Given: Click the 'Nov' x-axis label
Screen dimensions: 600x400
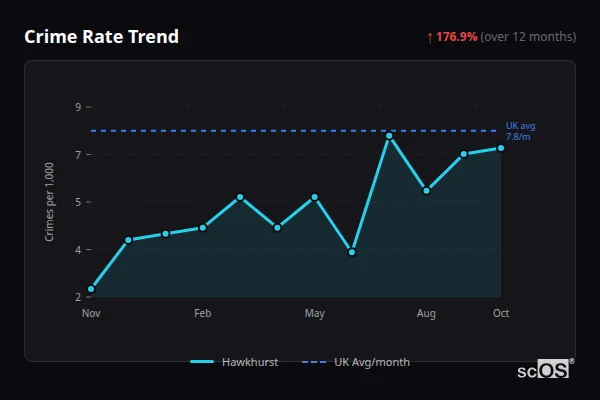Looking at the screenshot, I should [x=91, y=313].
